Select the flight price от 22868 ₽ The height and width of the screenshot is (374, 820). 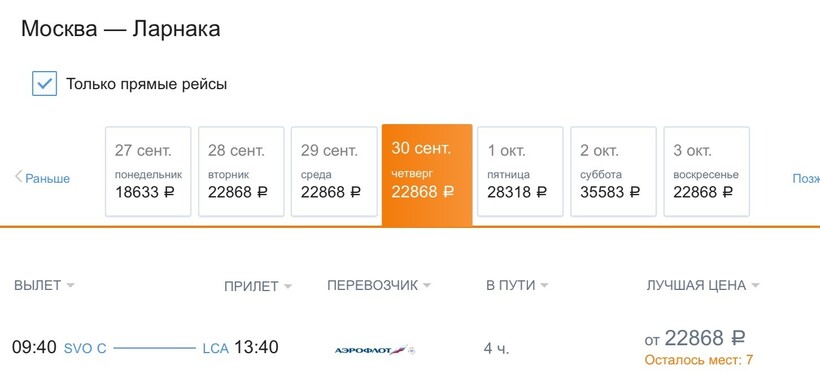coord(694,338)
